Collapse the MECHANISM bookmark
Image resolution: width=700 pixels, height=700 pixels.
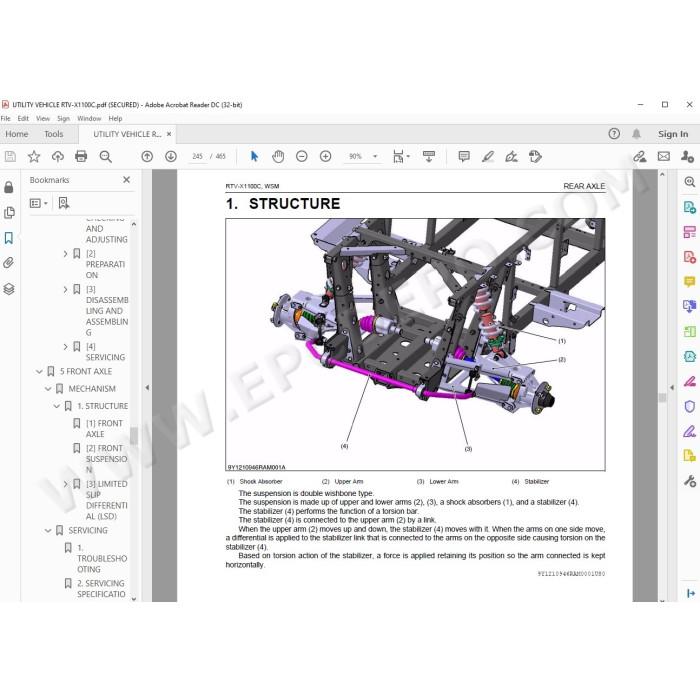(48, 389)
